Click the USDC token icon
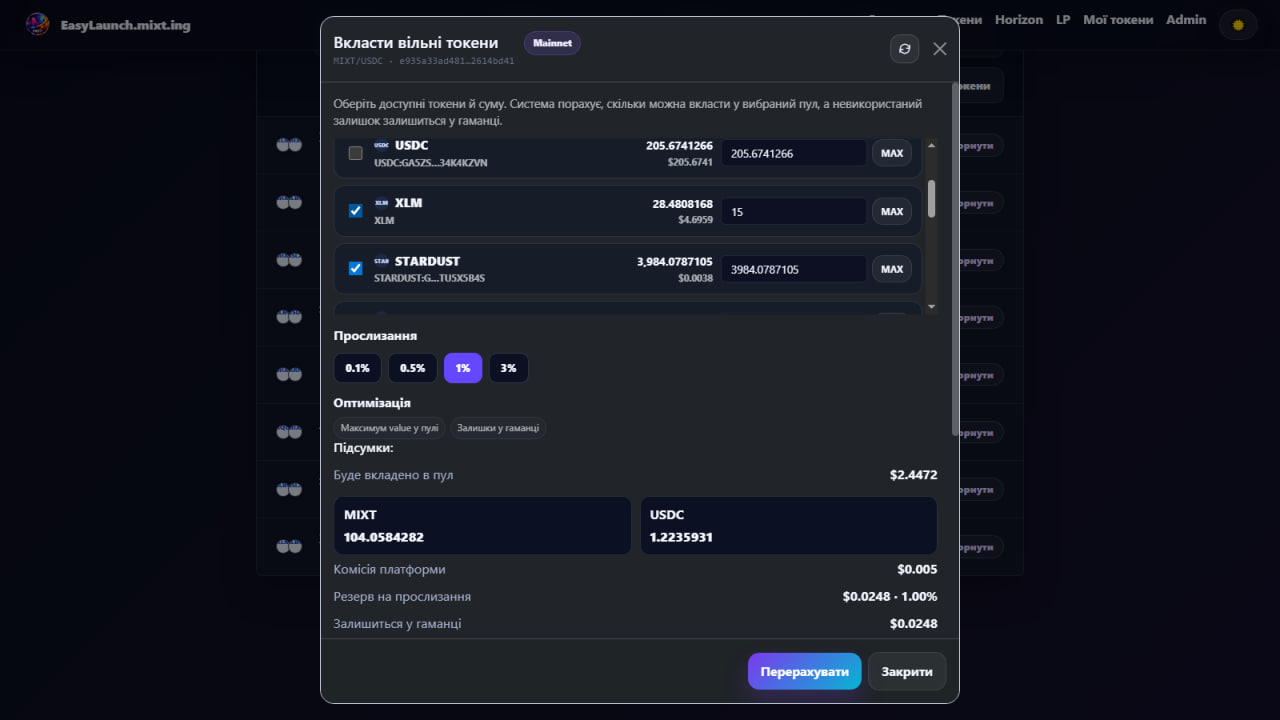1280x720 pixels. point(381,145)
